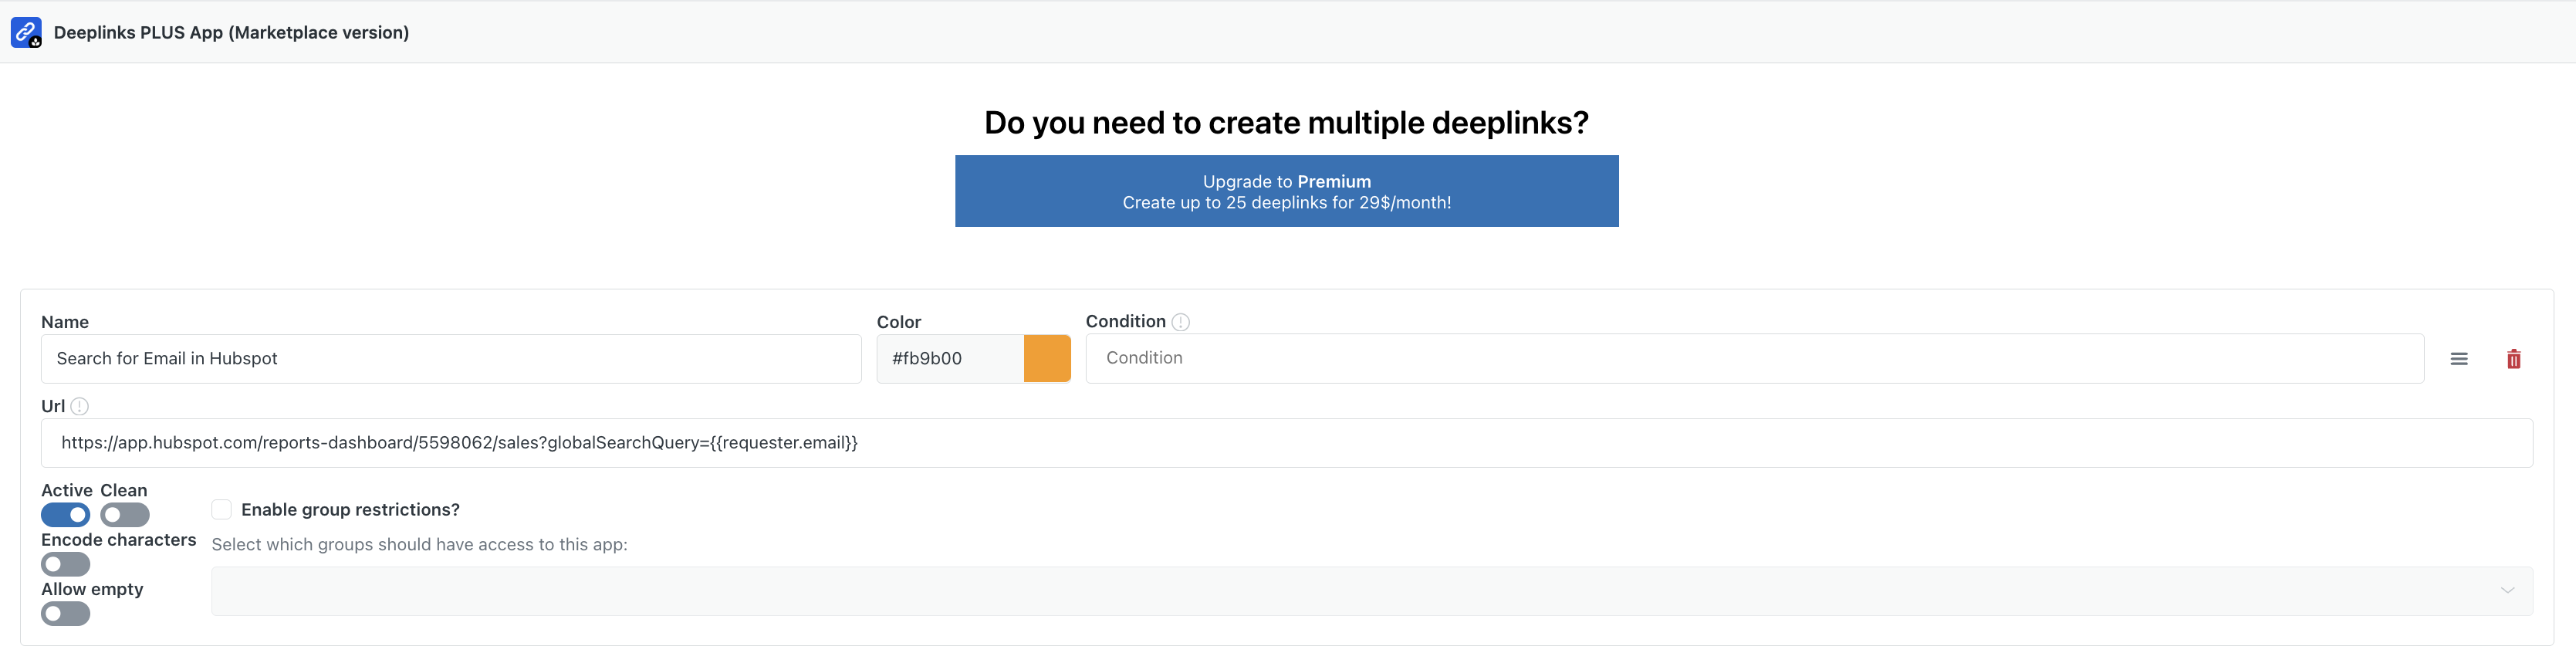Open the Url info tooltip icon
Image resolution: width=2576 pixels, height=653 pixels.
click(80, 406)
